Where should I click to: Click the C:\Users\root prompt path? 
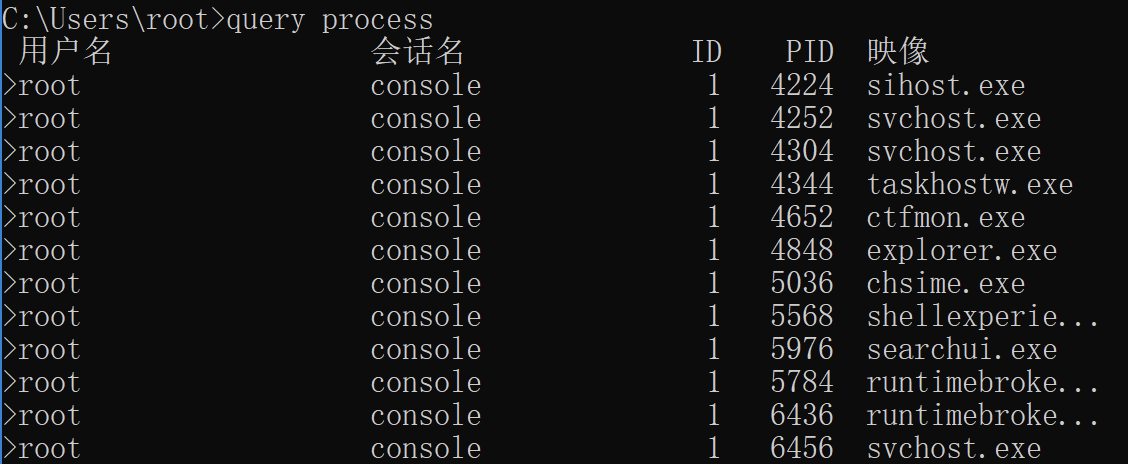coord(110,19)
